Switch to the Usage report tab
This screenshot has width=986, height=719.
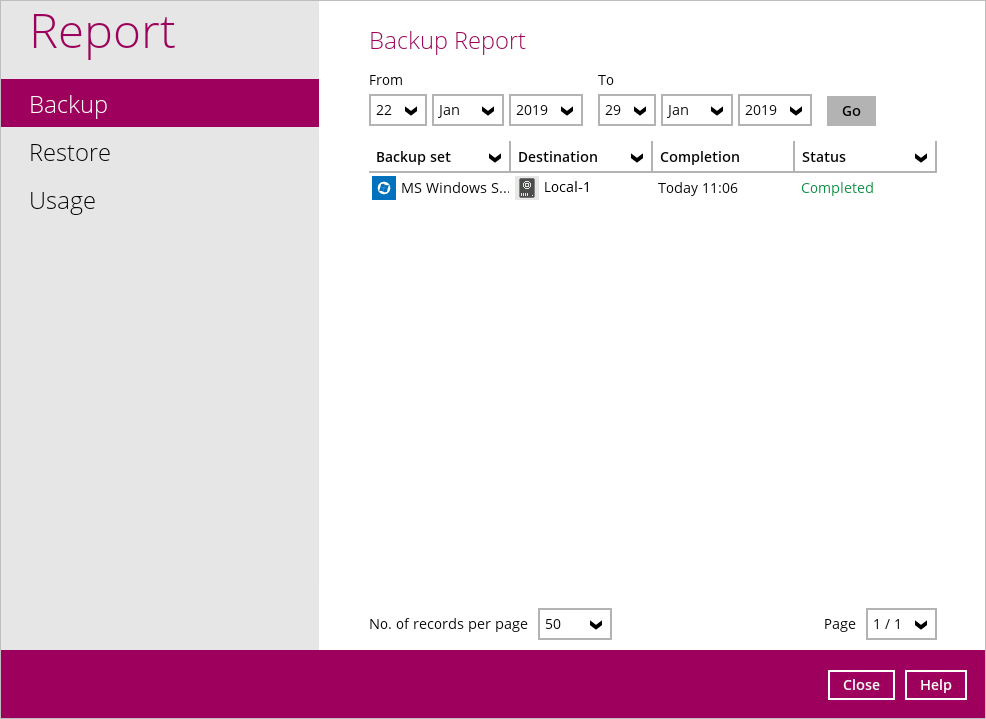[62, 201]
